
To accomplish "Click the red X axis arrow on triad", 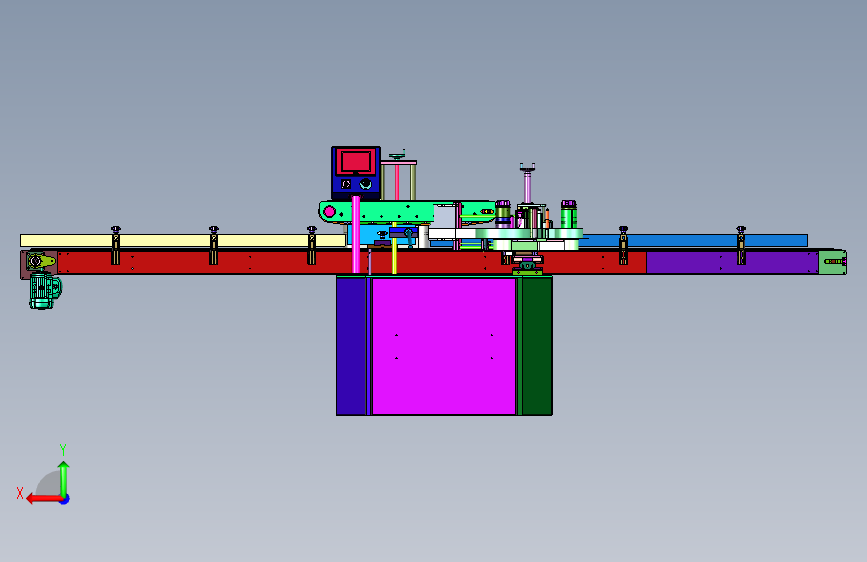I will 43,499.
